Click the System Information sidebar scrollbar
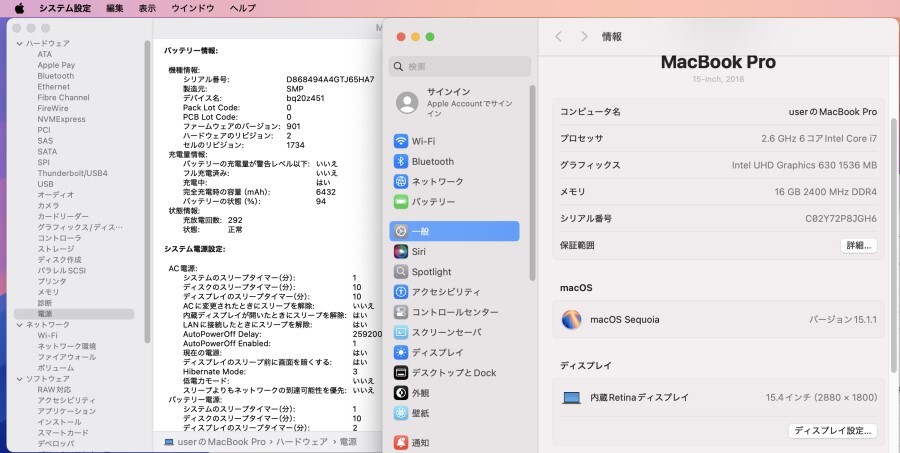The image size is (900, 453). point(147,191)
